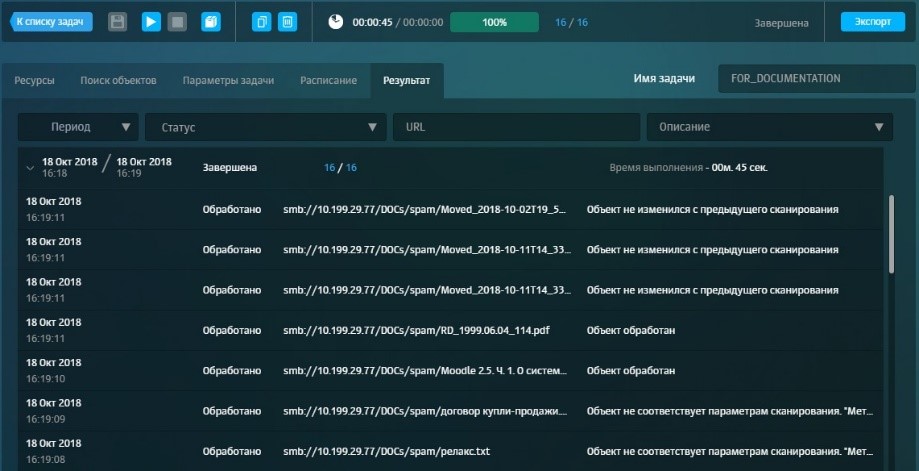Click the elapsed time clock icon
Screen dimensions: 919x471
click(335, 22)
